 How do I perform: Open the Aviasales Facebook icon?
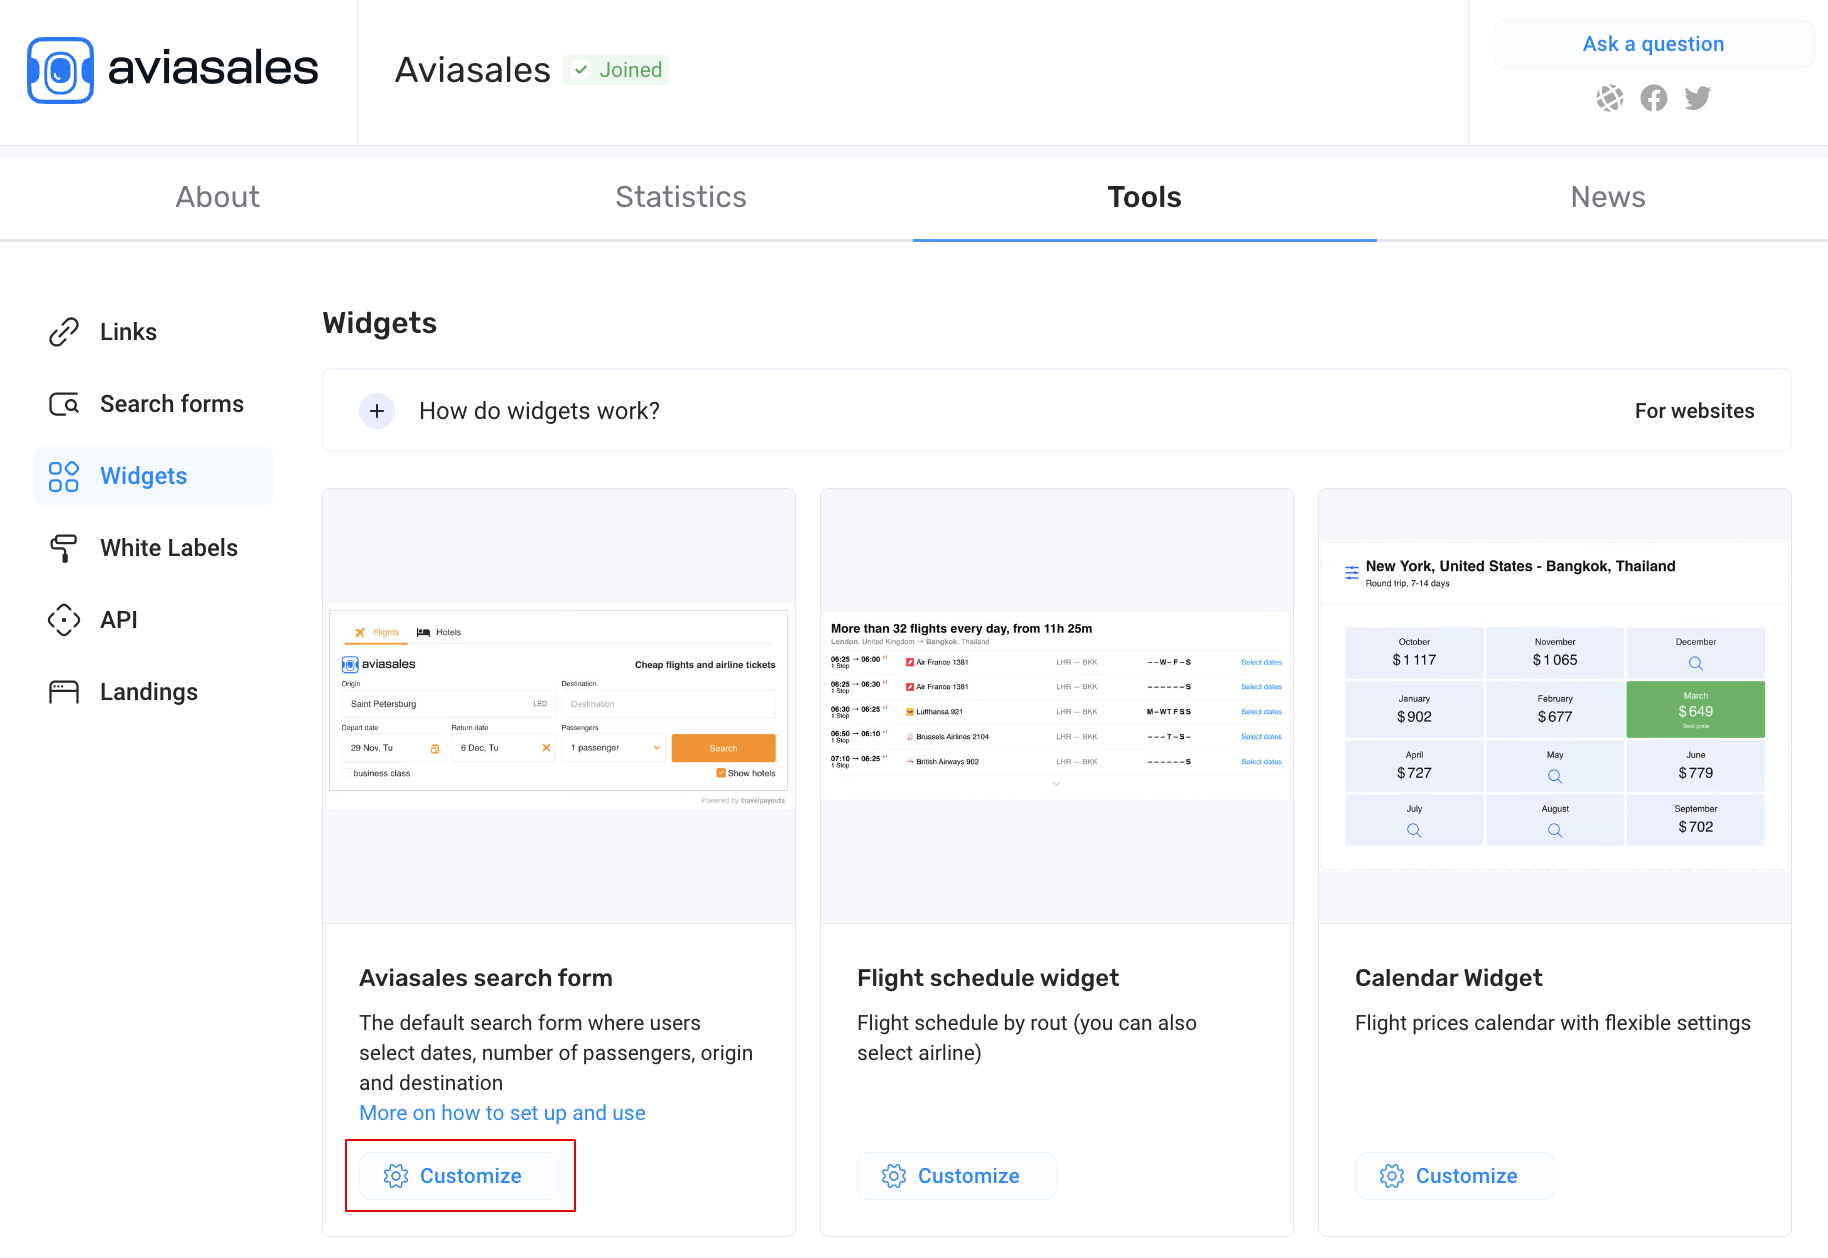click(1653, 98)
